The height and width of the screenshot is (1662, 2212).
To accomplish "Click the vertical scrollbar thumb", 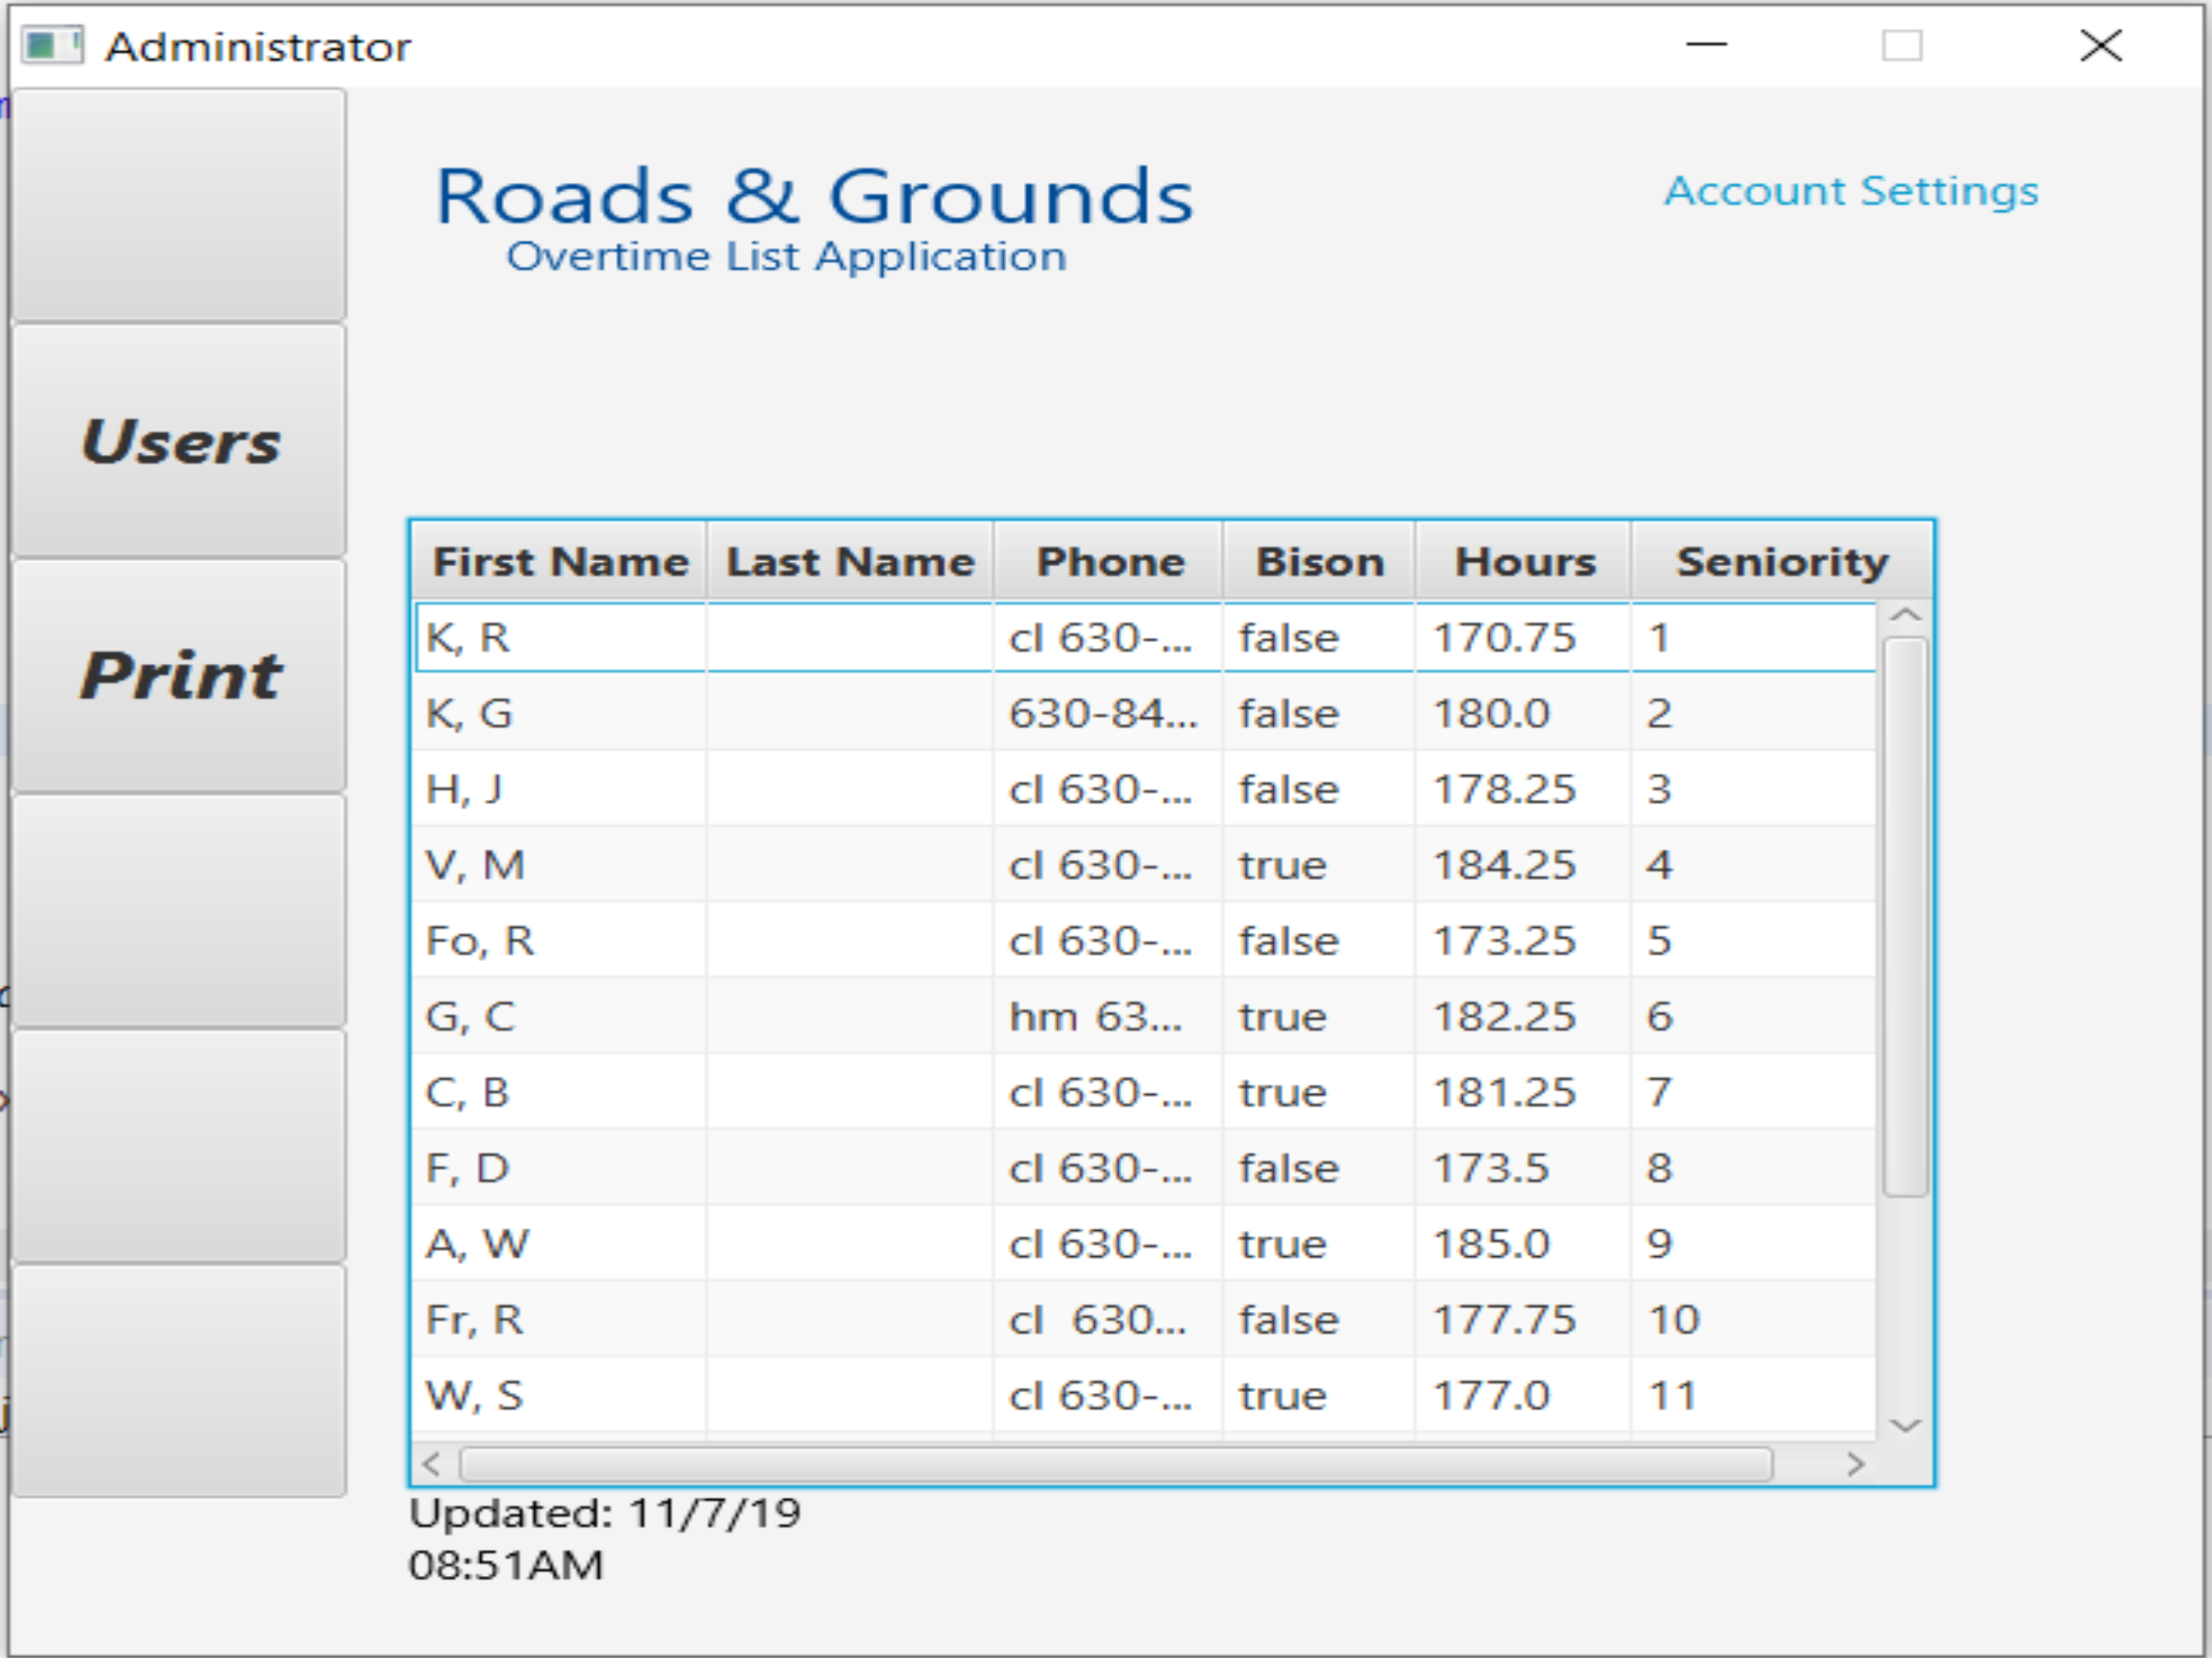I will tap(1904, 915).
